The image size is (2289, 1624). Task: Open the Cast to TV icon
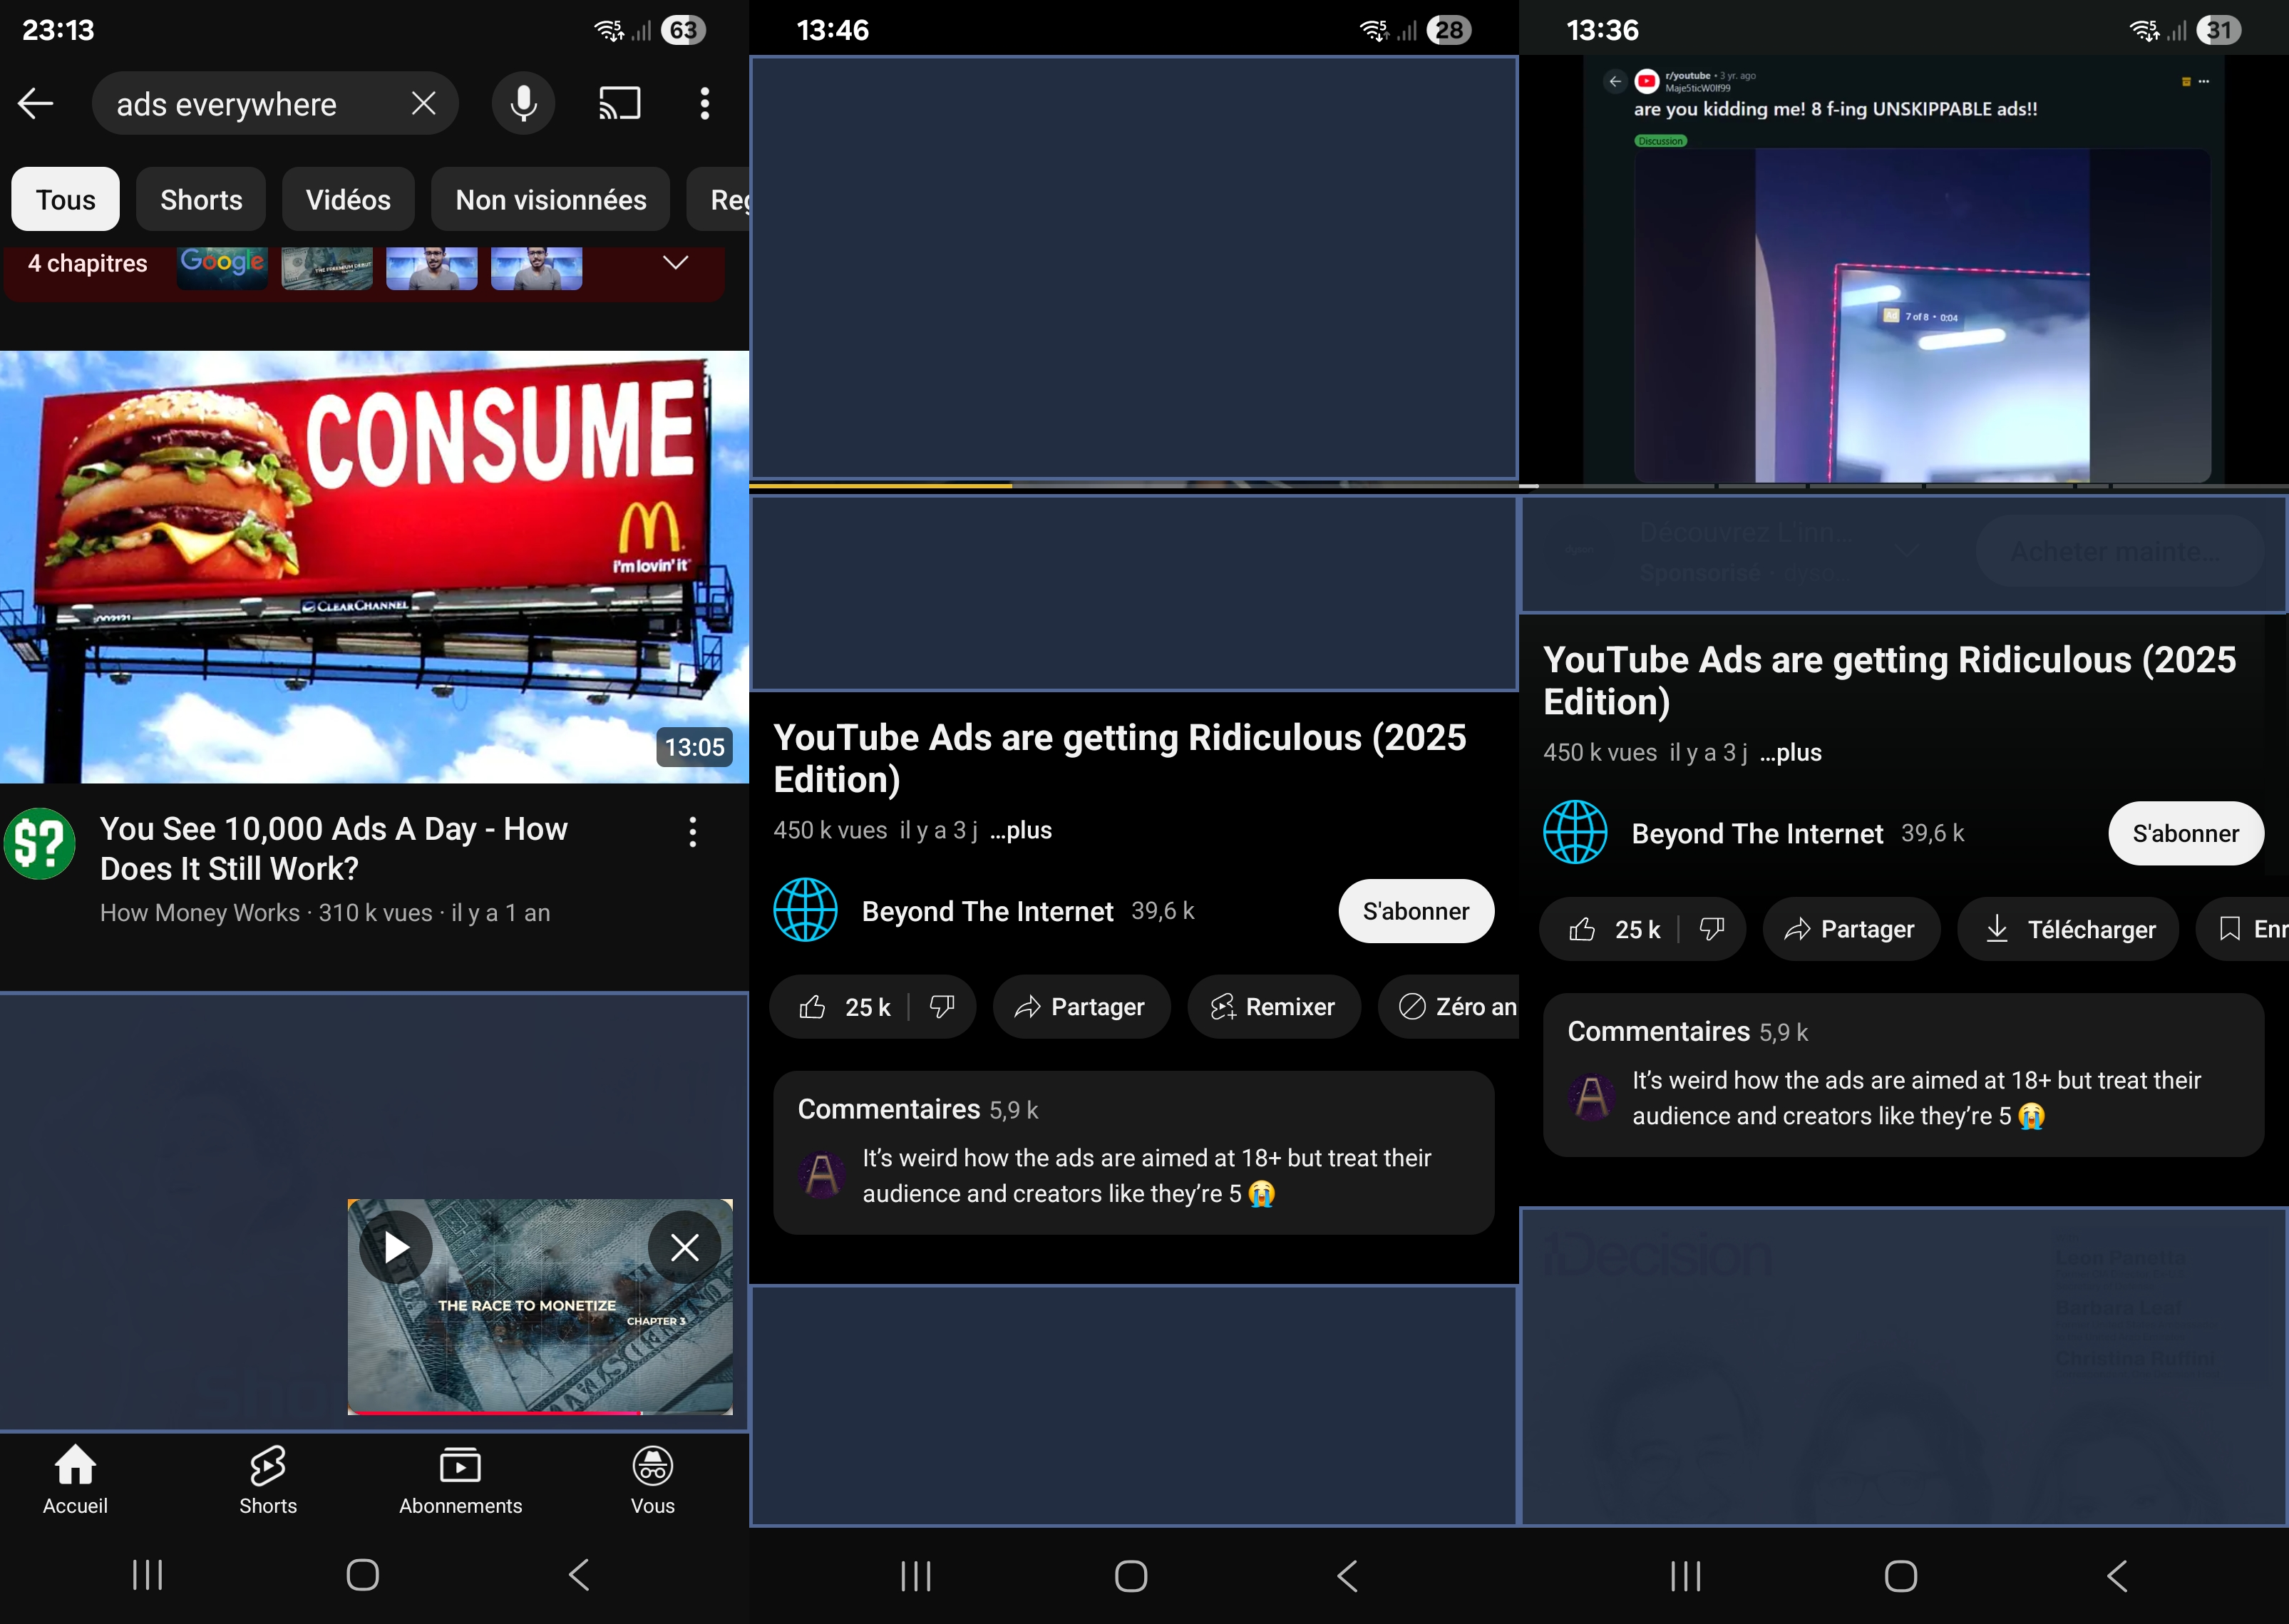tap(618, 103)
